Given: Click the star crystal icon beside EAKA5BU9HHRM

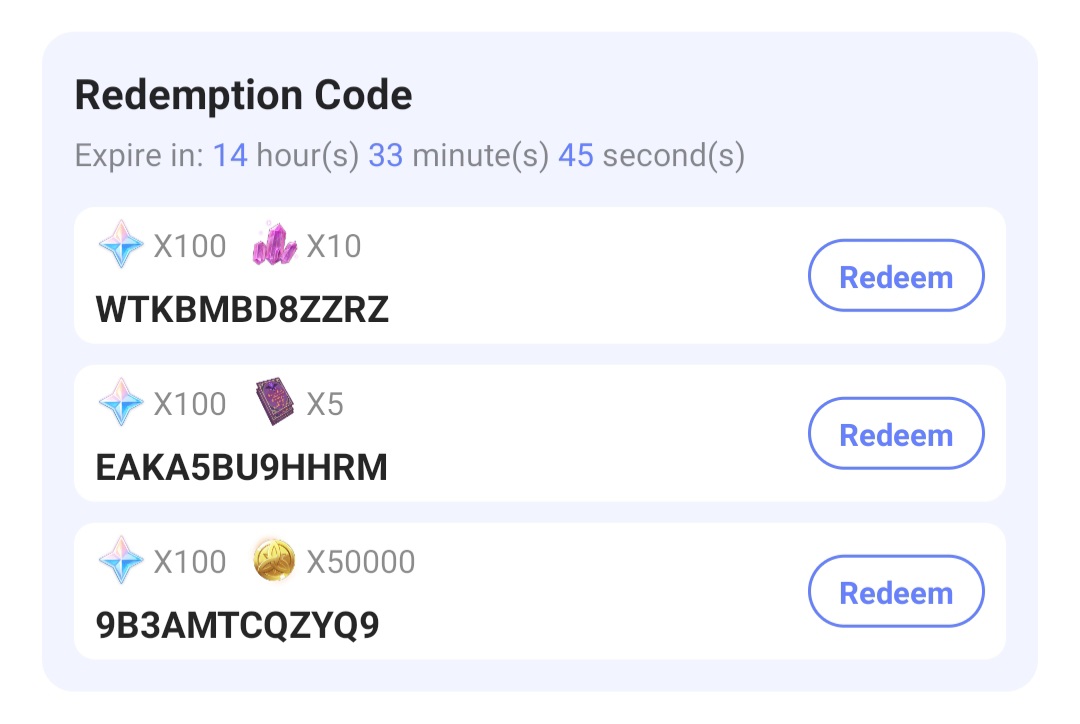Looking at the screenshot, I should [120, 403].
